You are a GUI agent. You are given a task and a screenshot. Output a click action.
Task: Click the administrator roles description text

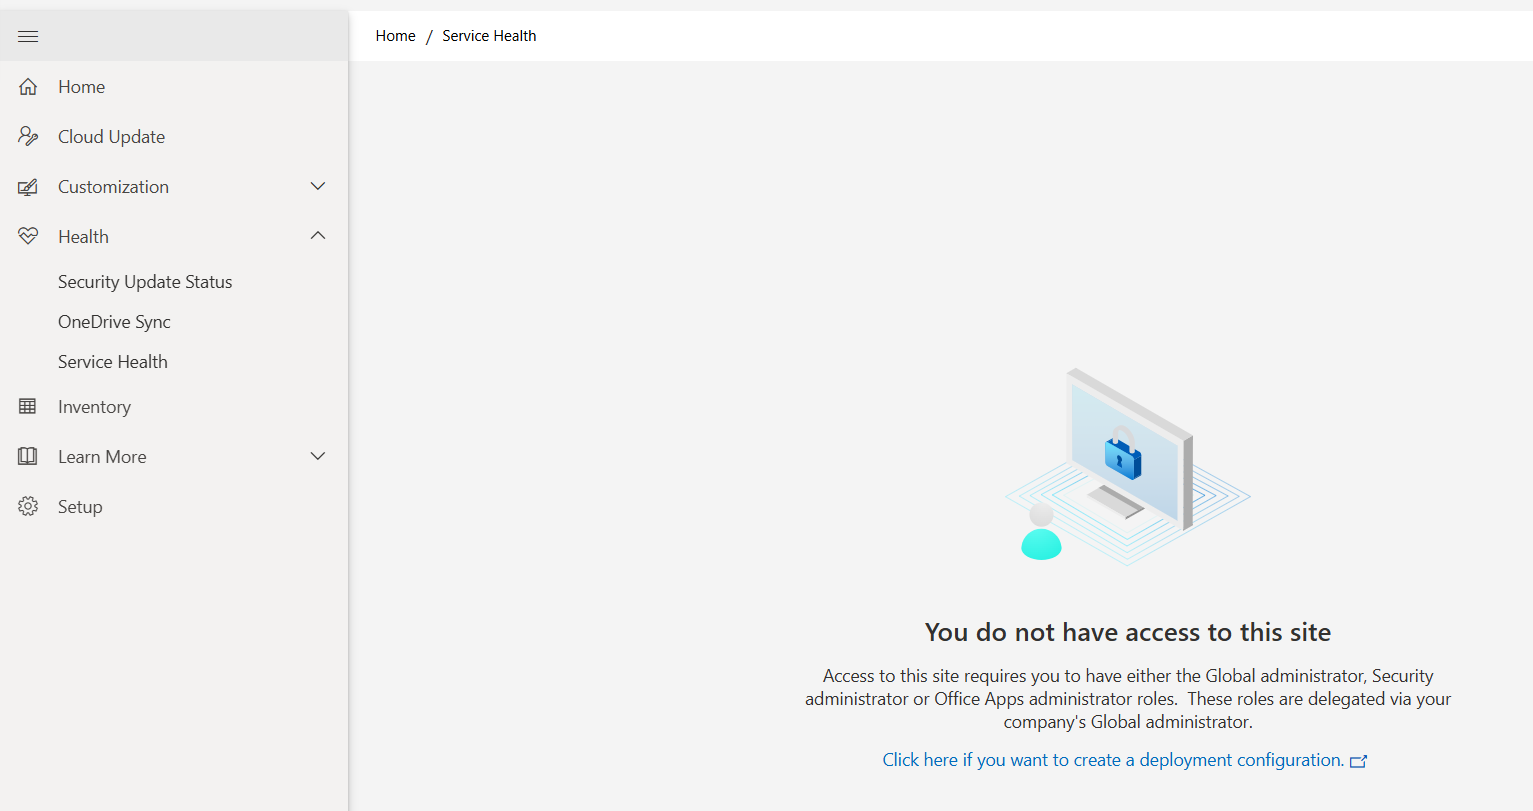pos(1128,699)
